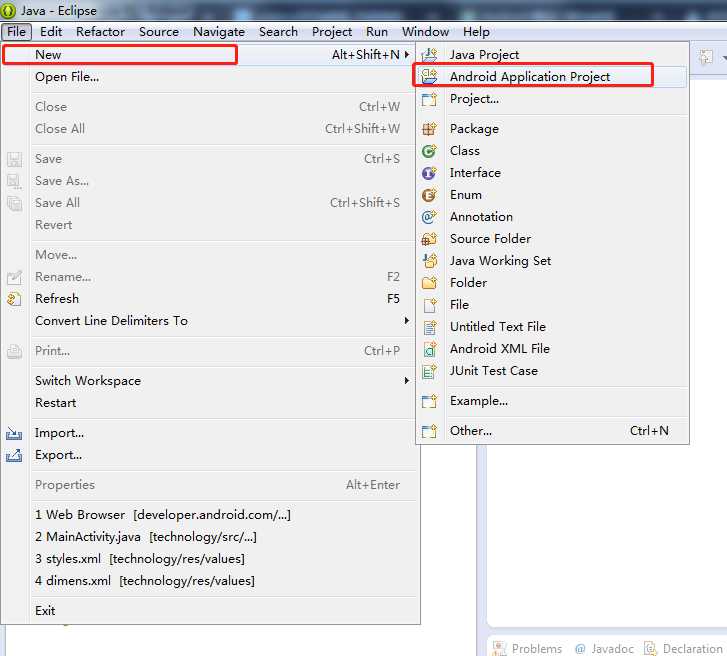727x656 pixels.
Task: Open recent file 1 Web Browser
Action: tap(210, 515)
